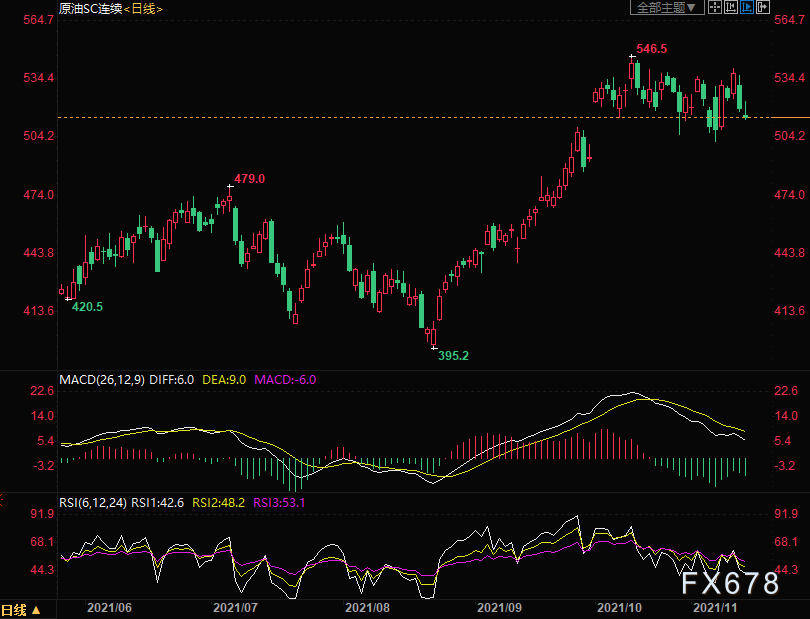Click the crosshair cursor icon in top toolbar
Screen dimensions: 810x619
click(x=715, y=7)
